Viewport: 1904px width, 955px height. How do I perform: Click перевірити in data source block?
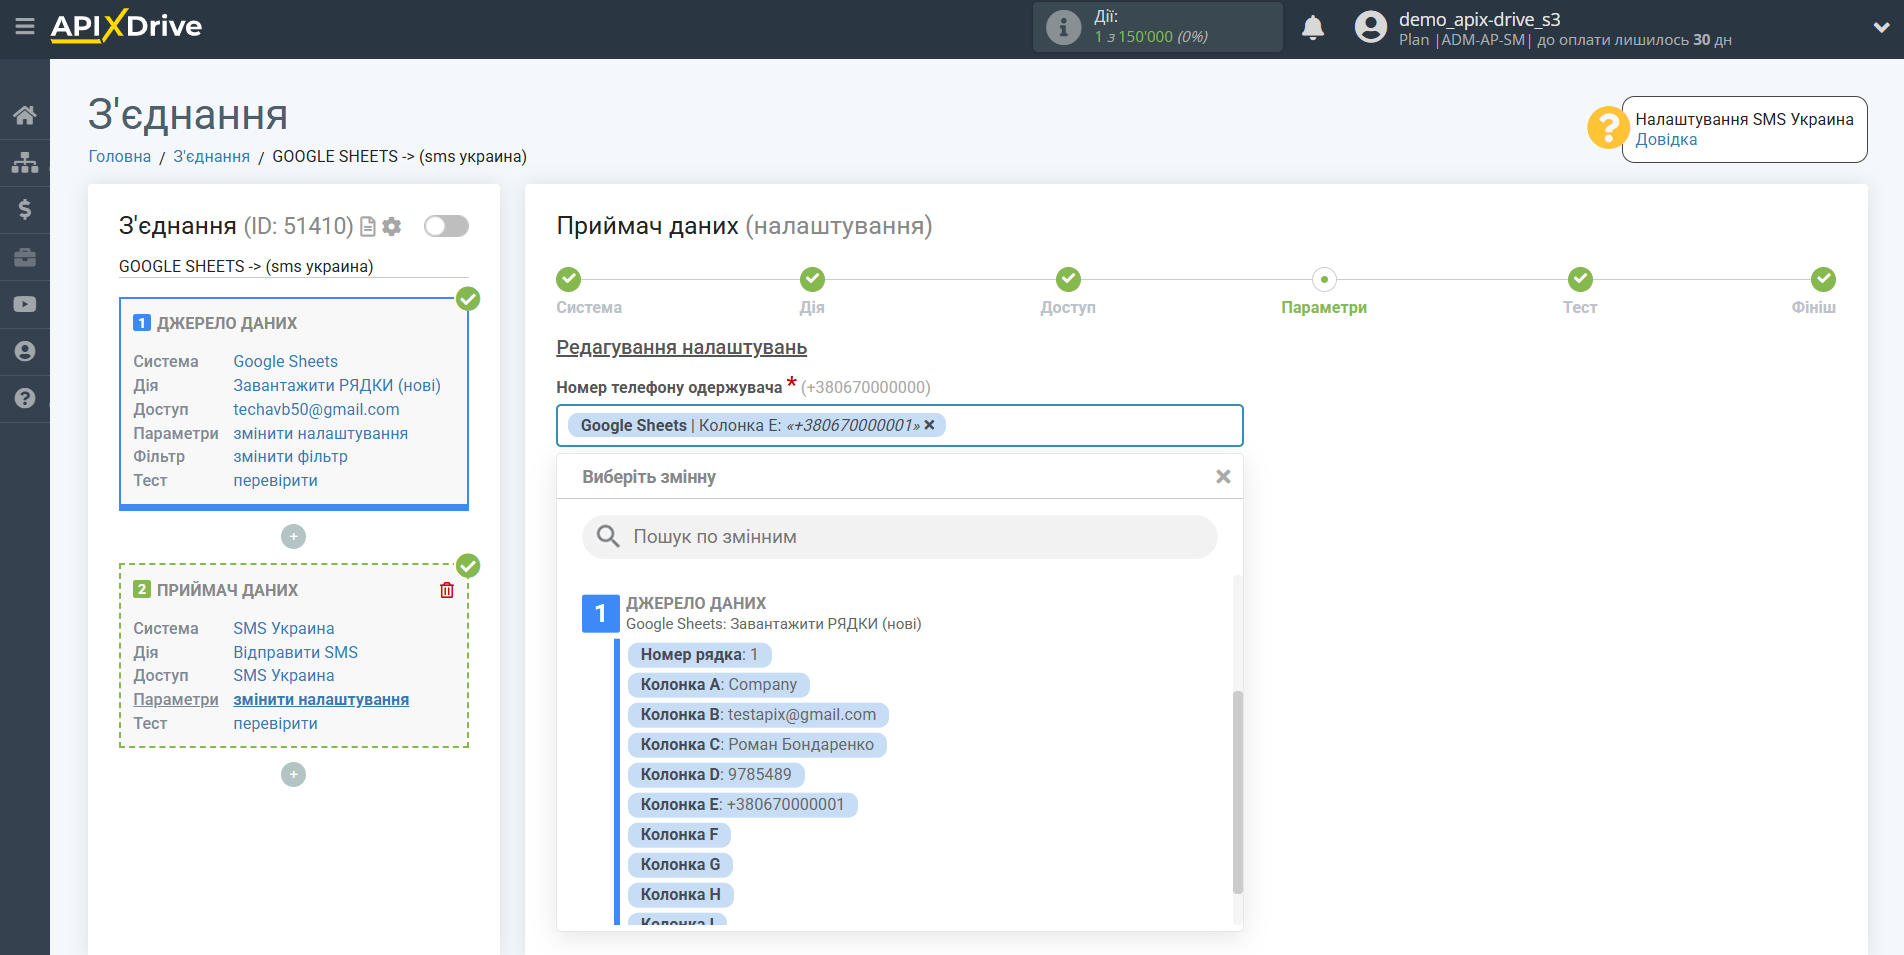click(276, 480)
